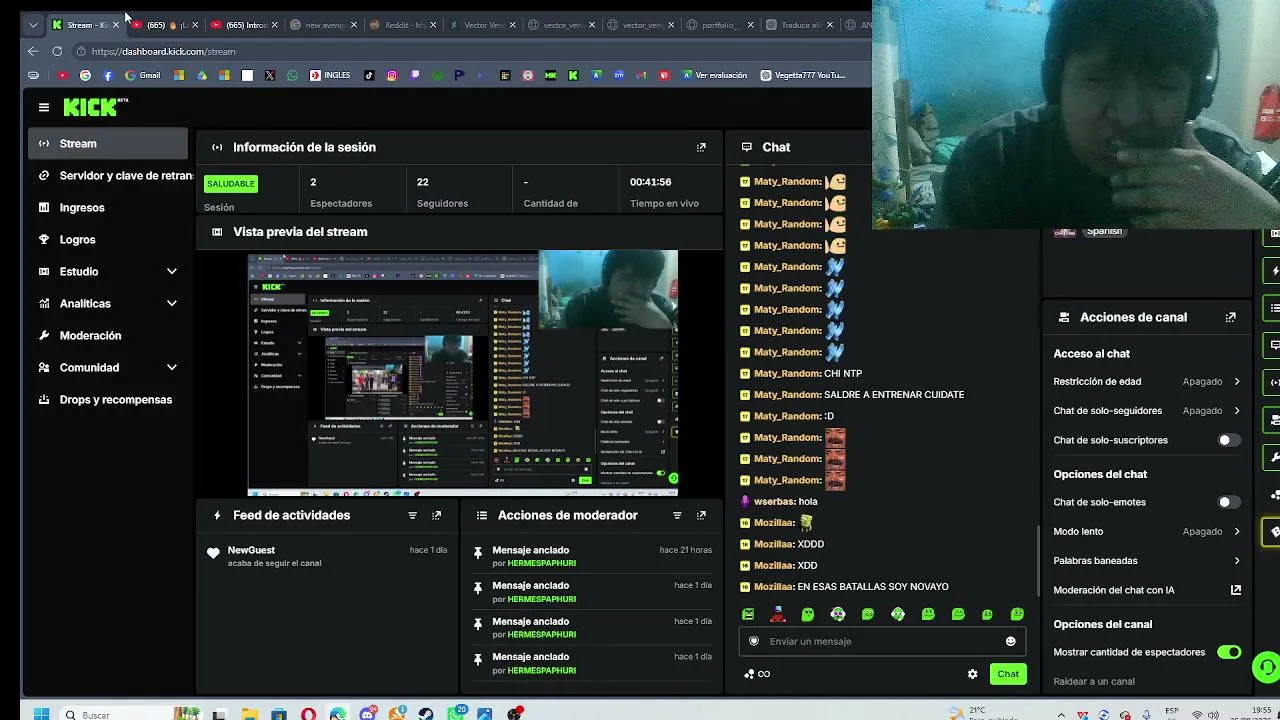Open Modo lento options
Viewport: 1280px width, 720px height.
(x=1147, y=531)
